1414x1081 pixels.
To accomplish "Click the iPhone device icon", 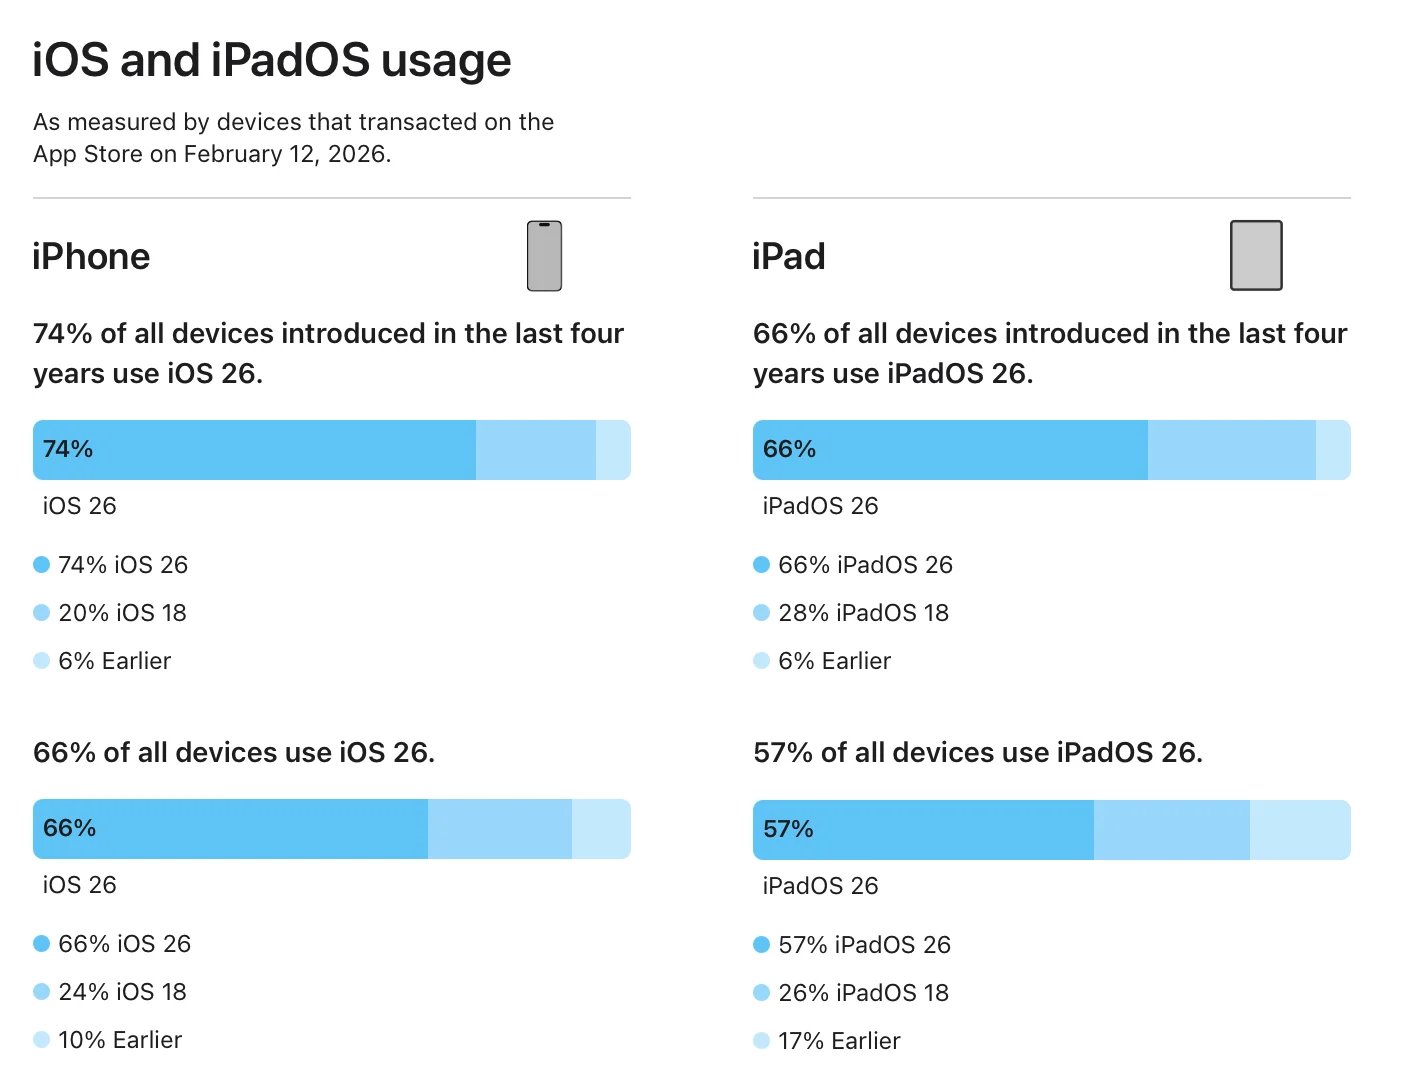I will pos(544,256).
